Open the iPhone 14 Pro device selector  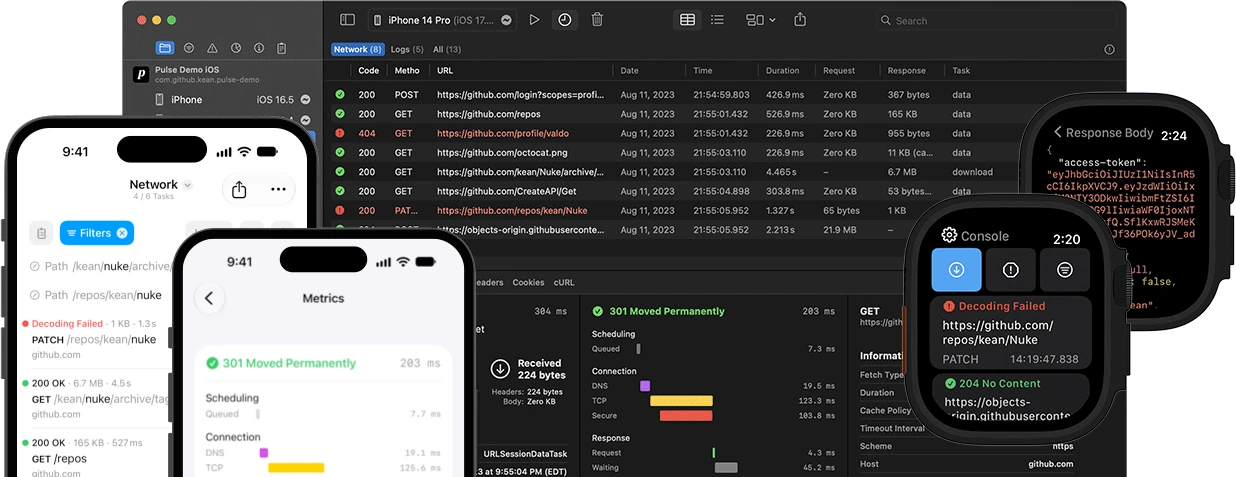(441, 20)
